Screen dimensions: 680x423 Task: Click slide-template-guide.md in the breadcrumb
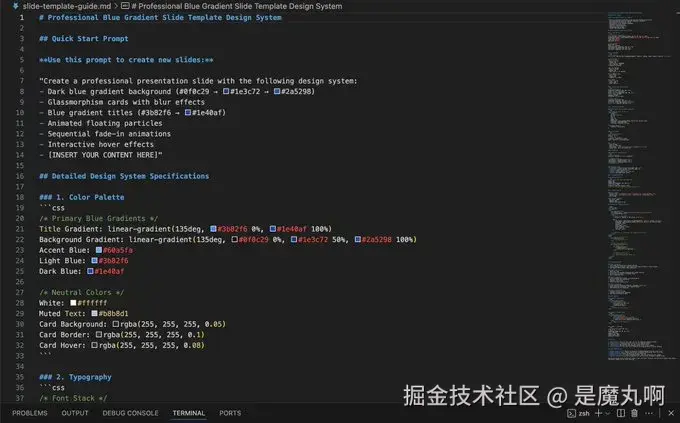(x=67, y=6)
